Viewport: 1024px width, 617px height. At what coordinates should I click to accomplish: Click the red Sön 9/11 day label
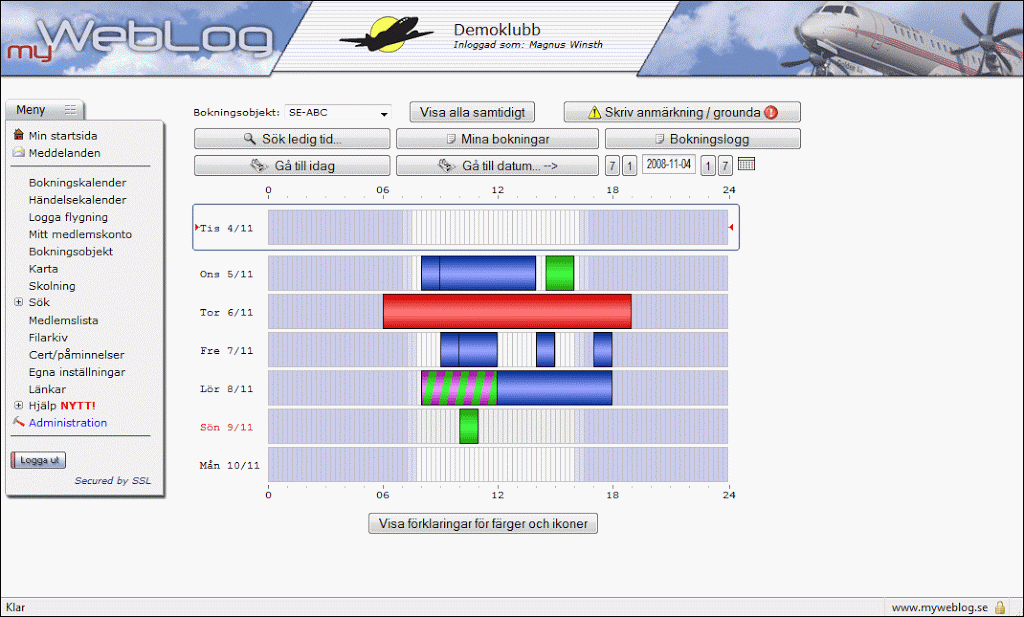226,427
